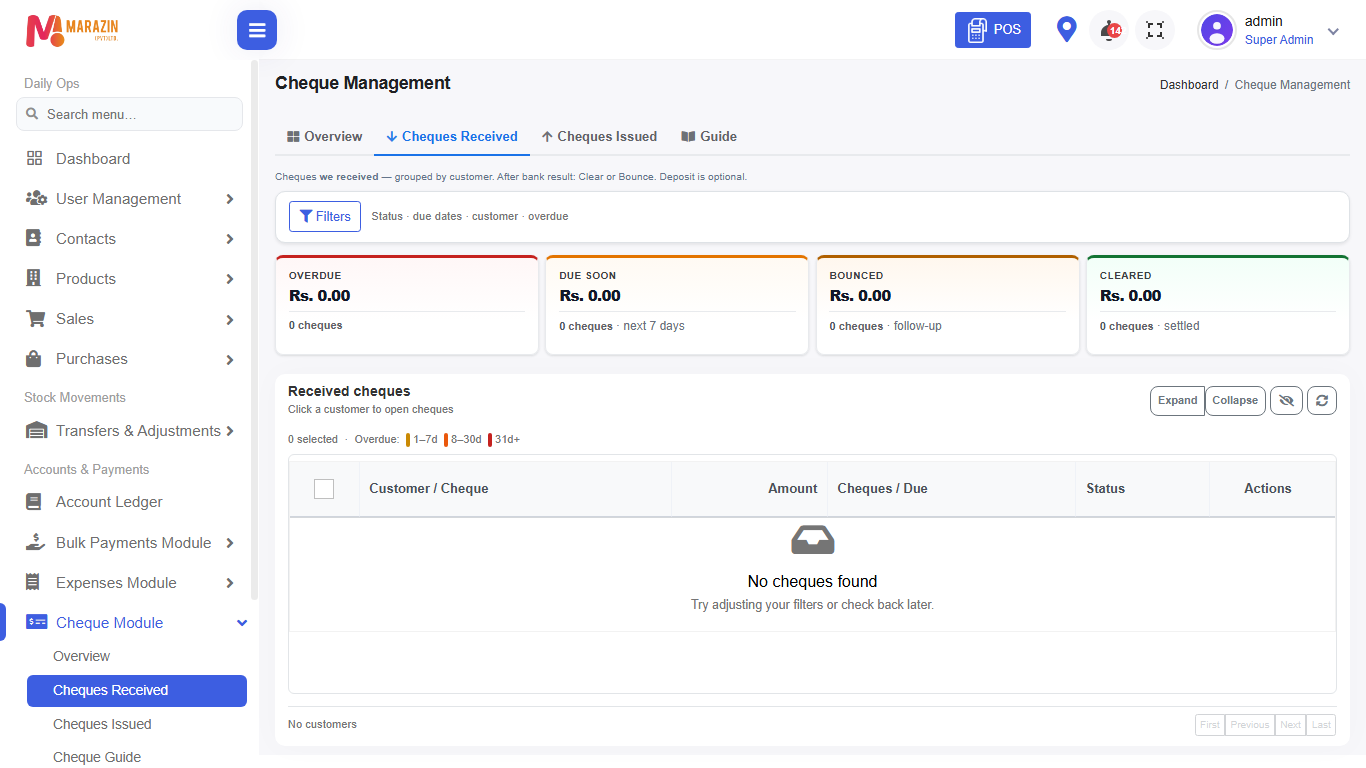
Task: Toggle fullscreen mode icon
Action: 1155,30
